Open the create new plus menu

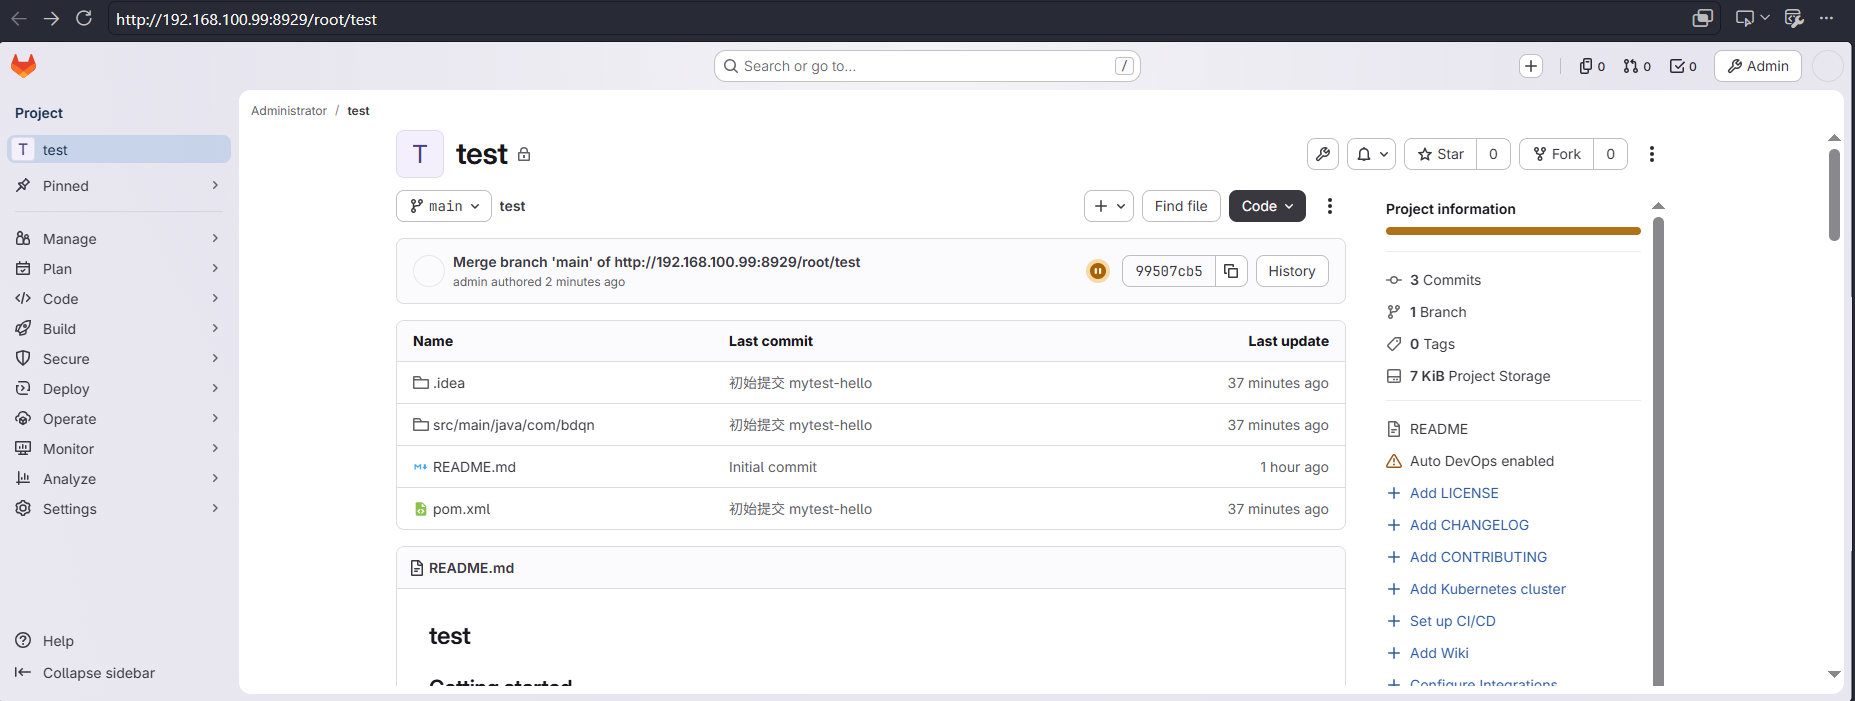click(x=1531, y=66)
